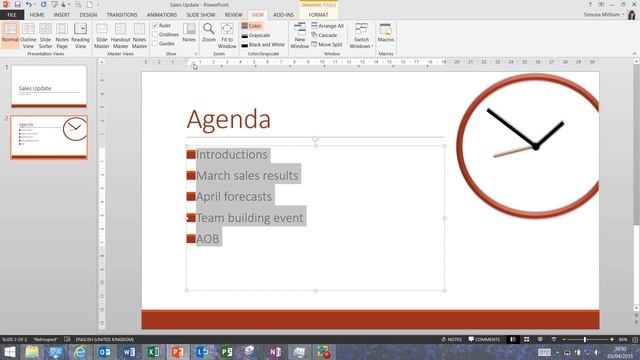The image size is (640, 360).
Task: Toggle the Notes pane in Show group
Action: click(189, 33)
